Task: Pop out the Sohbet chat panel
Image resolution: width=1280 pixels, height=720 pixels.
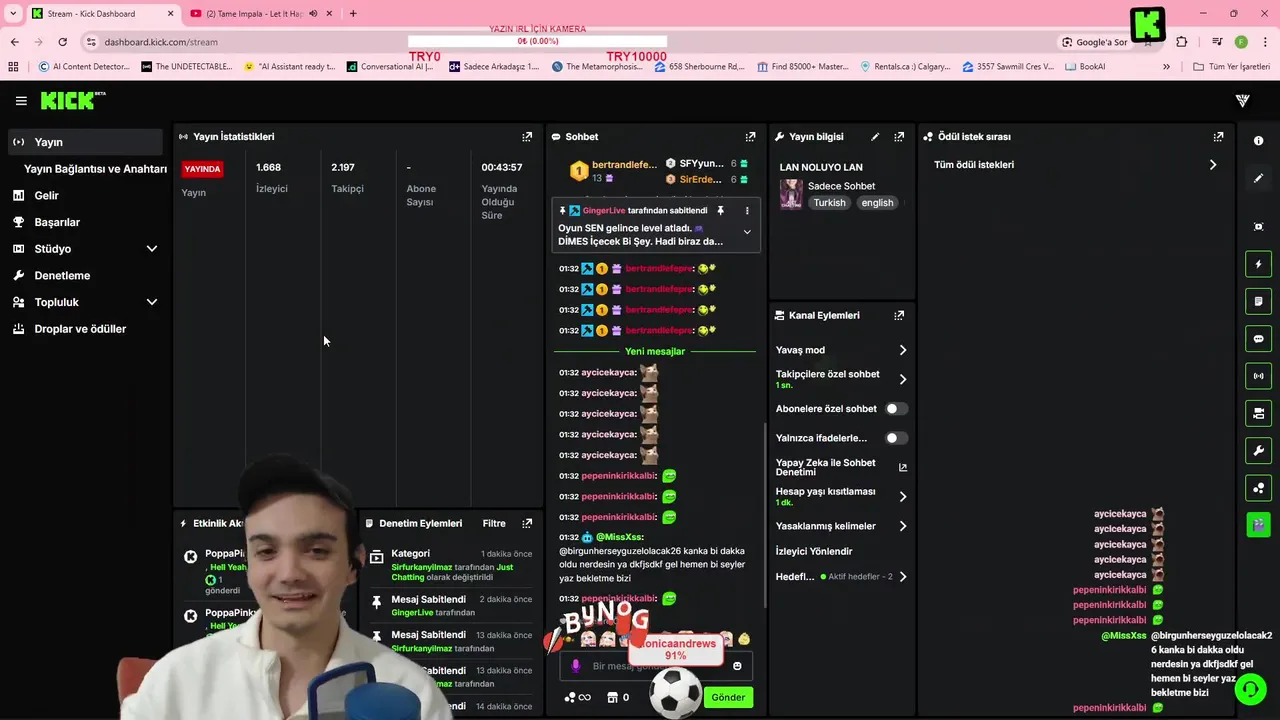Action: tap(750, 137)
